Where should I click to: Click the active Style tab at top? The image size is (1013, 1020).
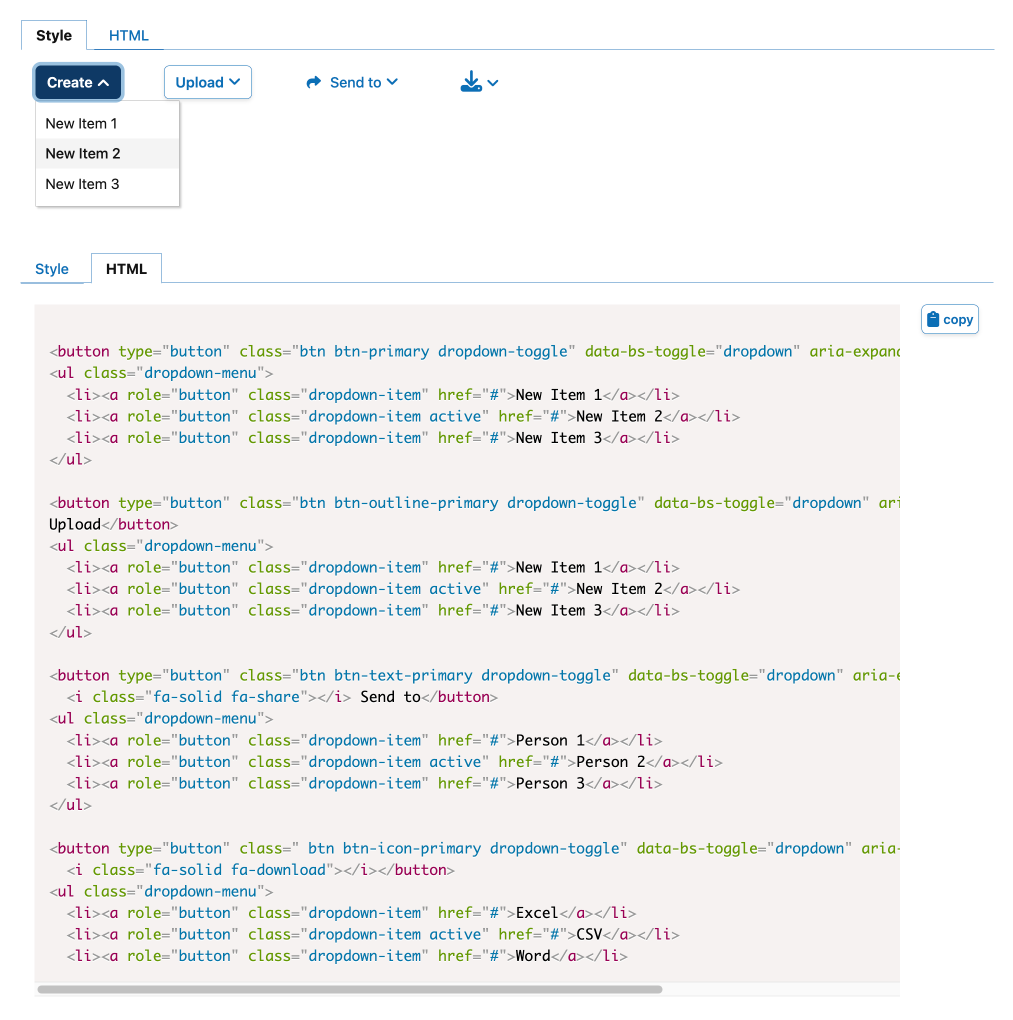[53, 34]
